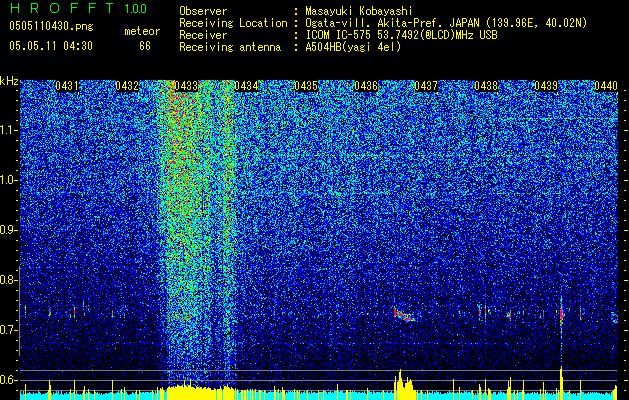Viewport: 629px width, 400px height.
Task: Click the 0434 time marker
Action: click(246, 86)
